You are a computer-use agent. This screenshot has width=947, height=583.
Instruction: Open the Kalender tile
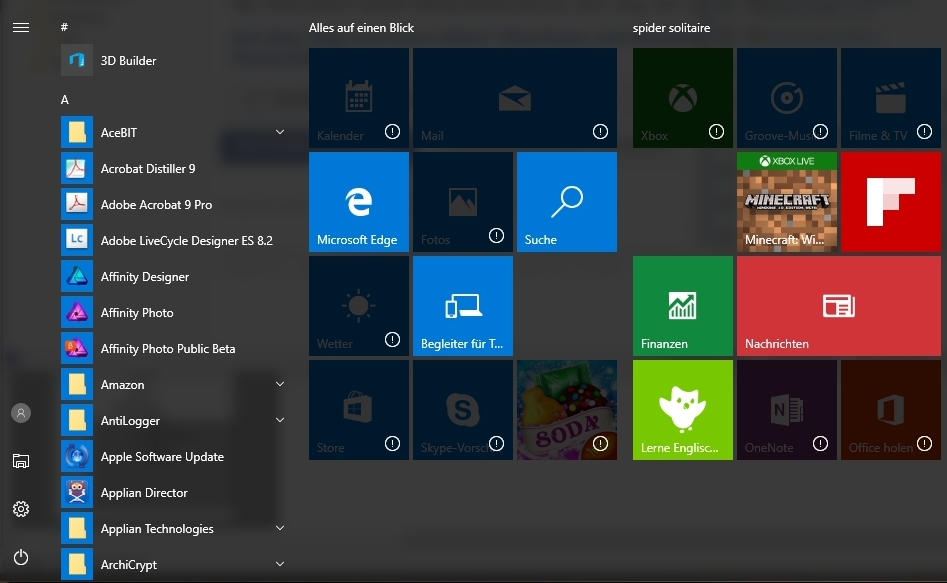click(359, 98)
